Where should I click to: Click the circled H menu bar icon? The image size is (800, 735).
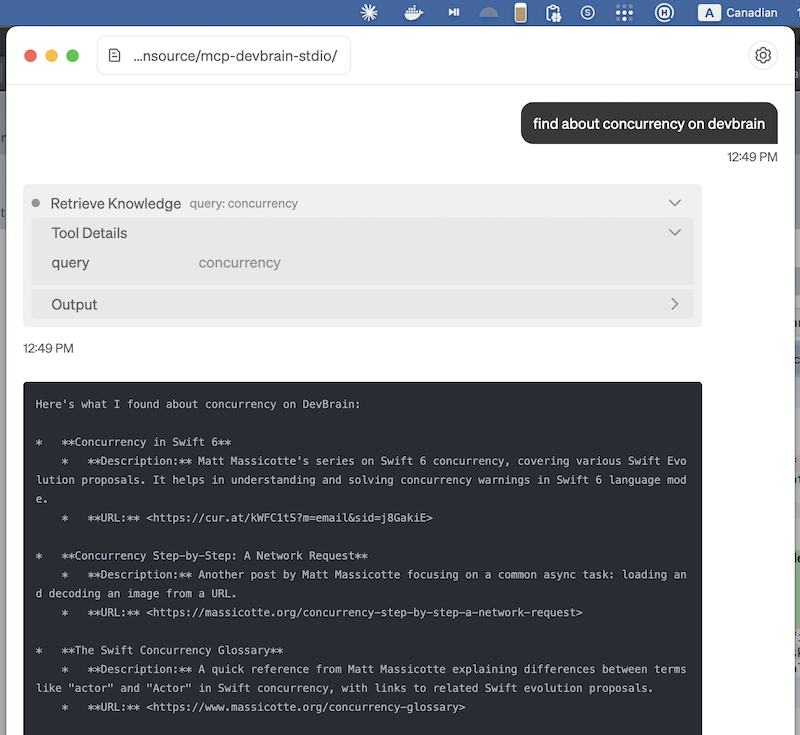[x=663, y=13]
